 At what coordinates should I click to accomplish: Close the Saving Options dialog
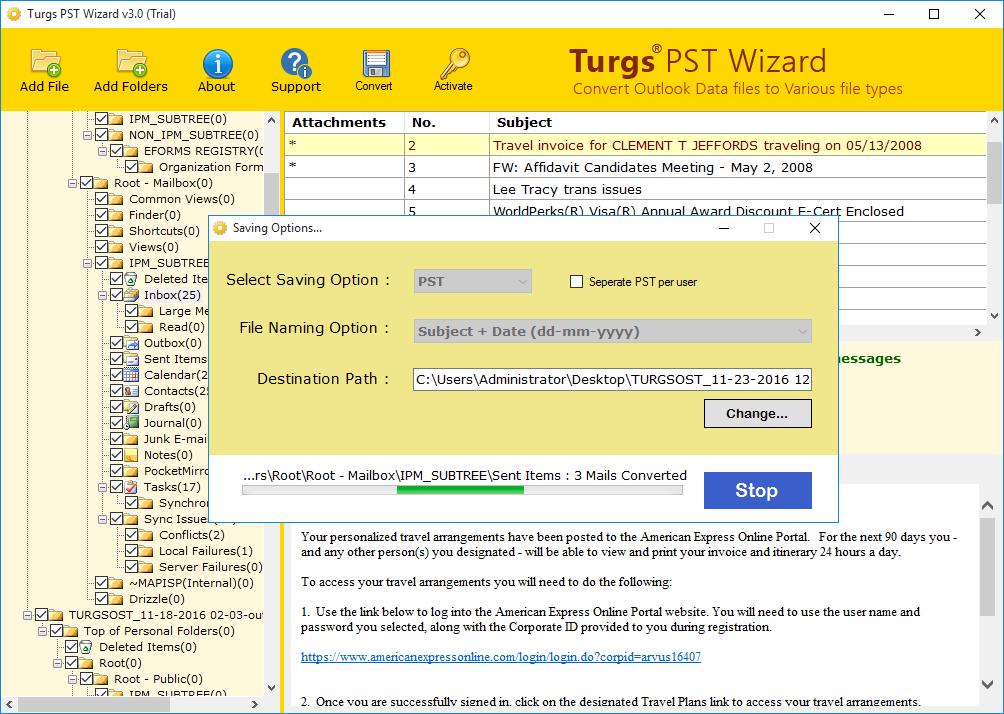(814, 229)
